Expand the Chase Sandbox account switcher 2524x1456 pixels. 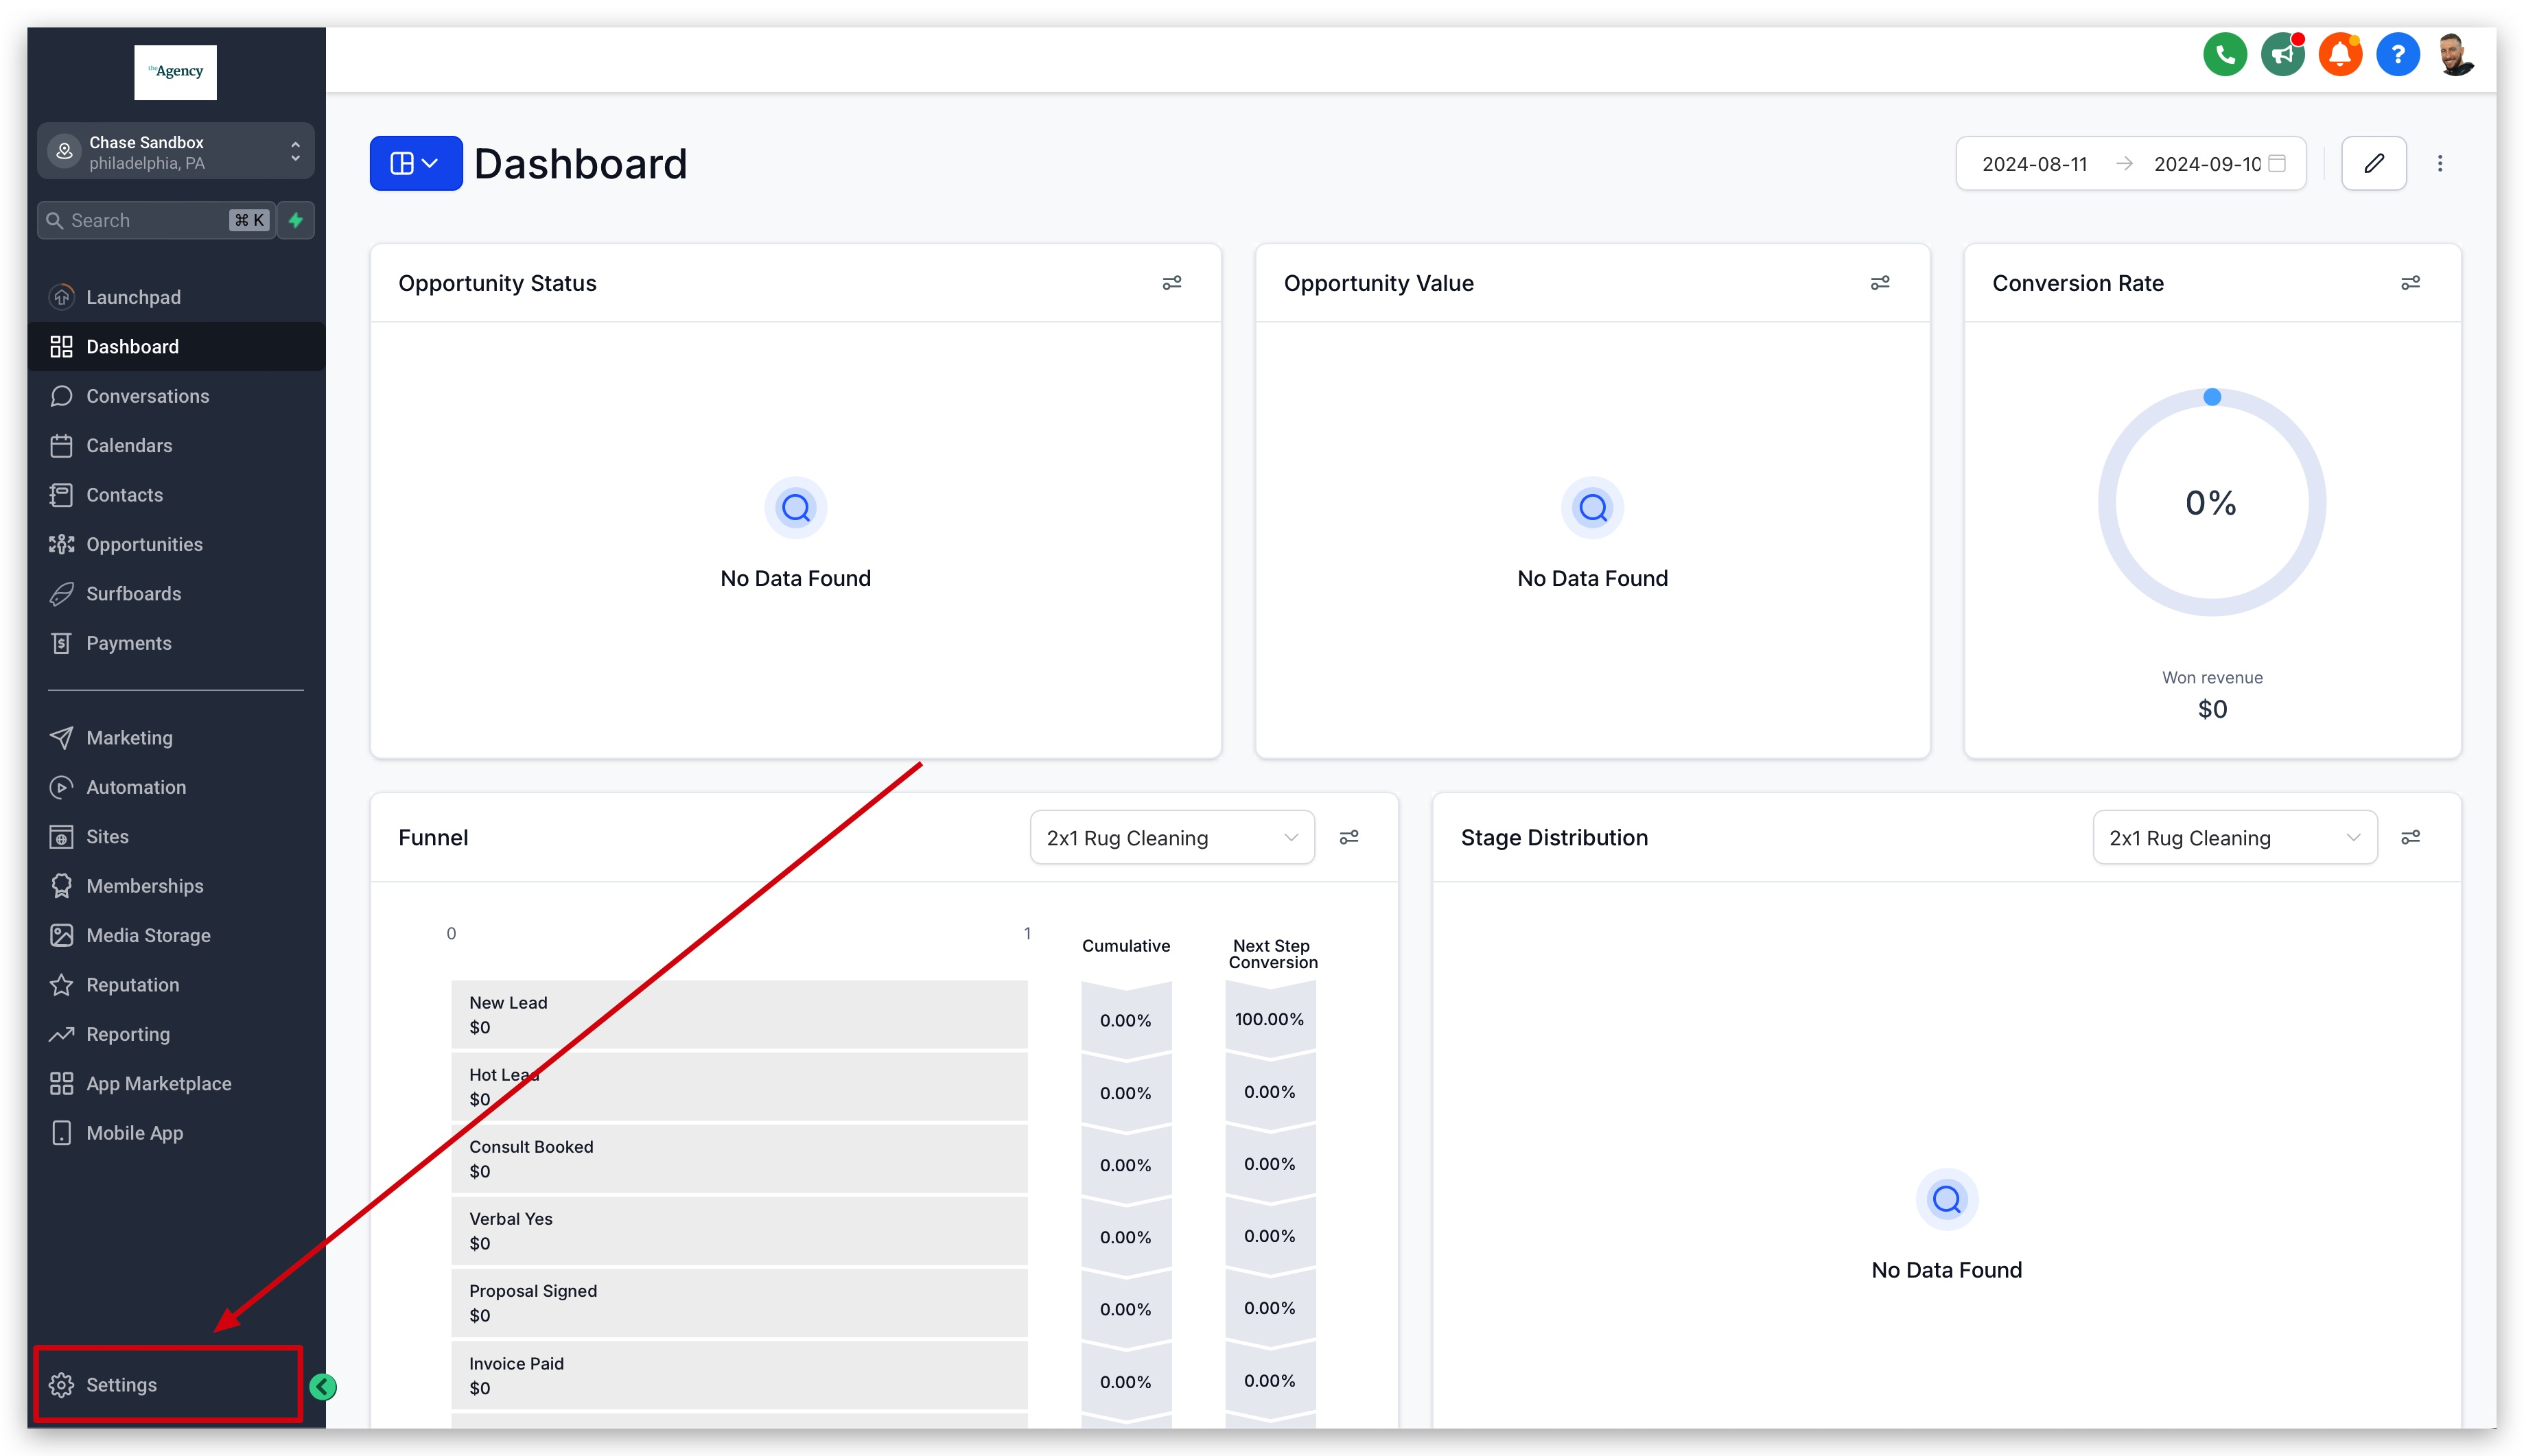pyautogui.click(x=176, y=152)
